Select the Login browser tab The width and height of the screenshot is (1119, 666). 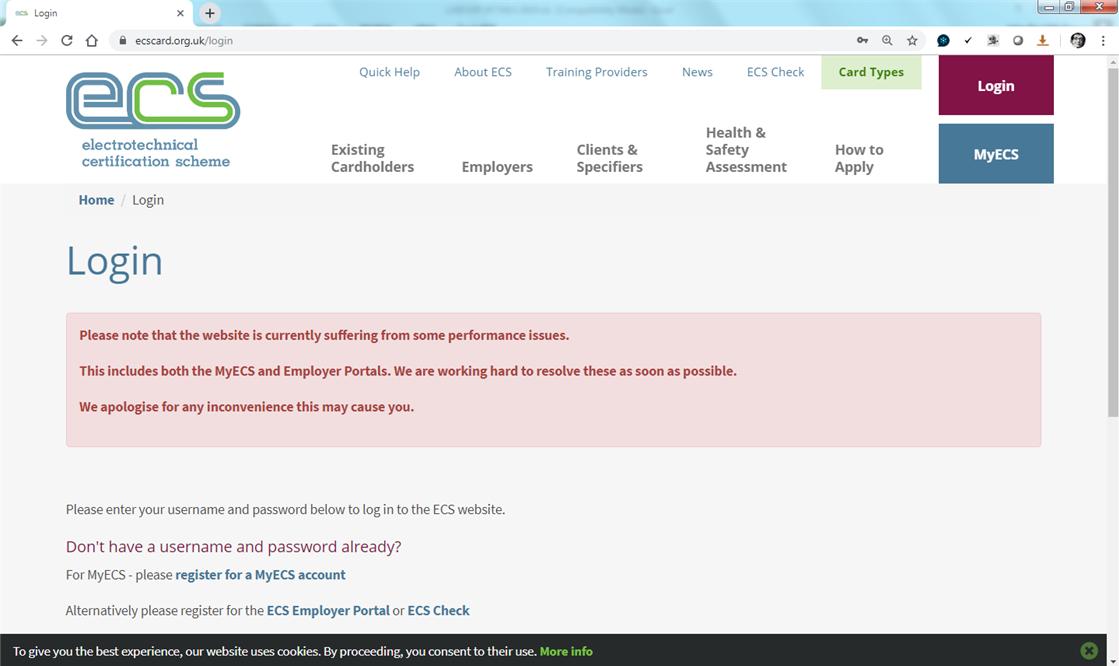[x=96, y=13]
